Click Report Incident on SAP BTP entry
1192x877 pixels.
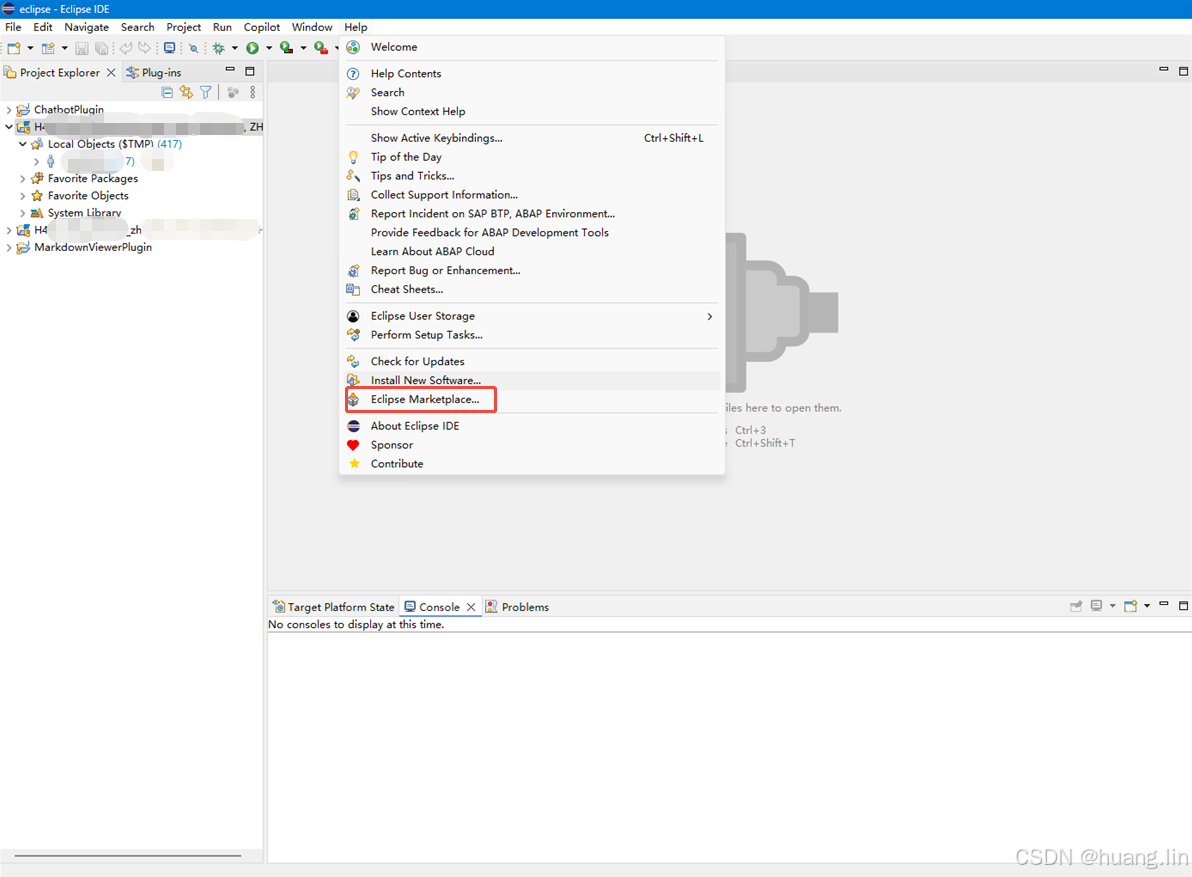531,214
